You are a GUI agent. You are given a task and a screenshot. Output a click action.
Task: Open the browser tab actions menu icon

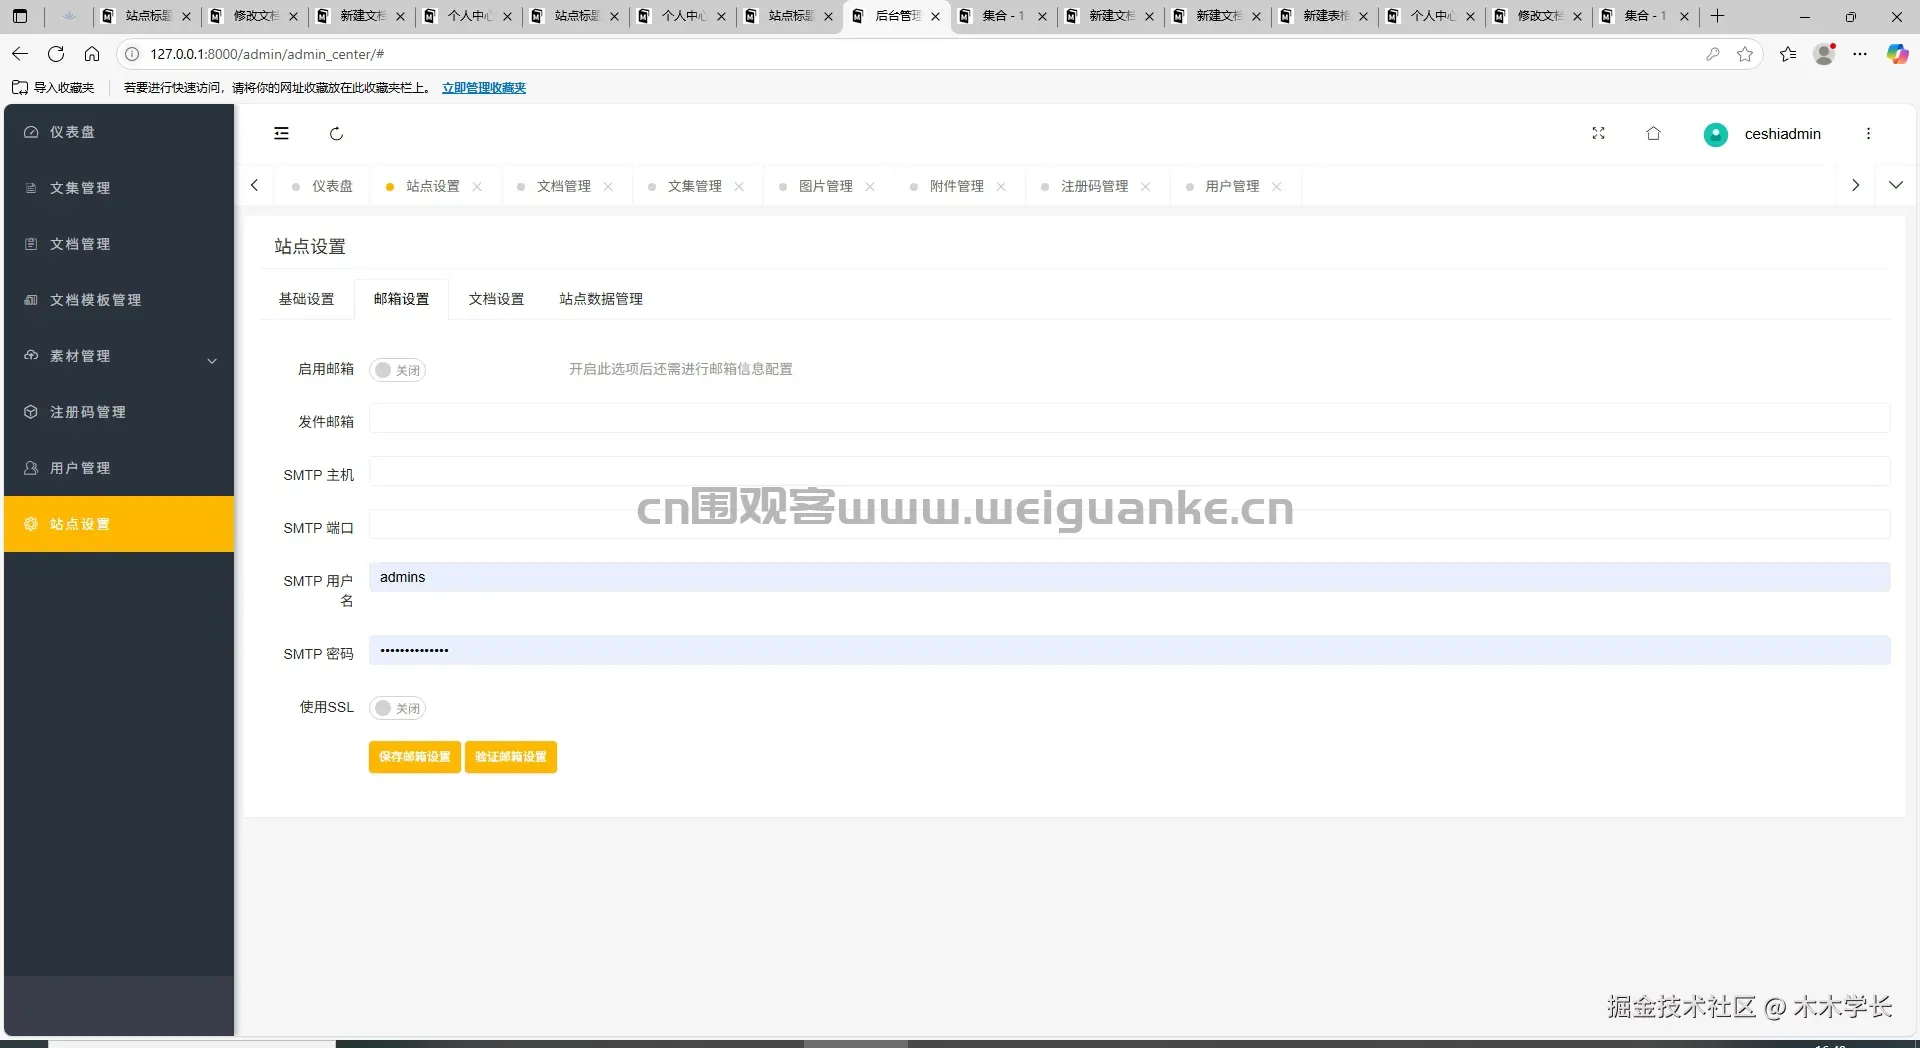coord(20,16)
